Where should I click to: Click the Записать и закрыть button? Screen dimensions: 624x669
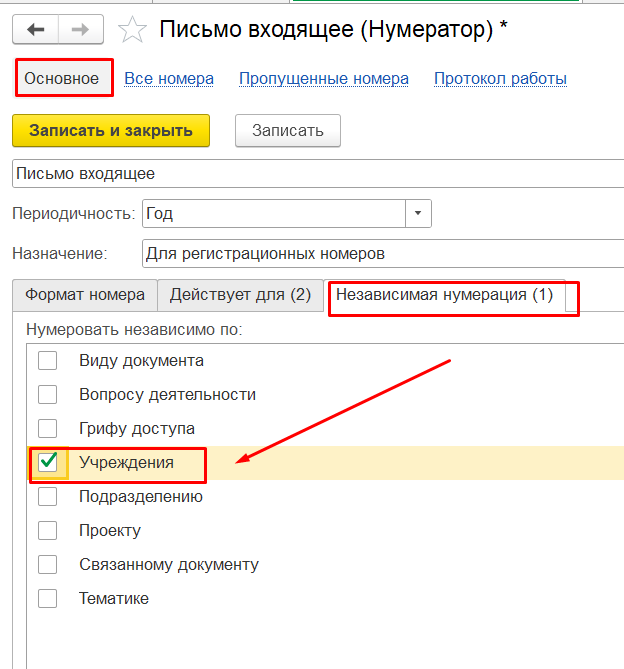point(111,131)
